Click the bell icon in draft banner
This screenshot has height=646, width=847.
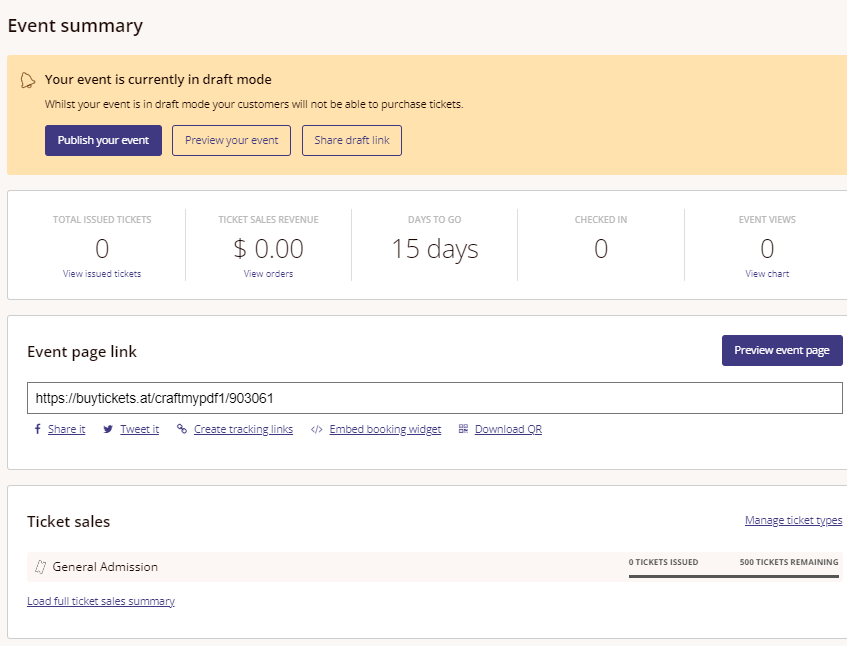28,80
